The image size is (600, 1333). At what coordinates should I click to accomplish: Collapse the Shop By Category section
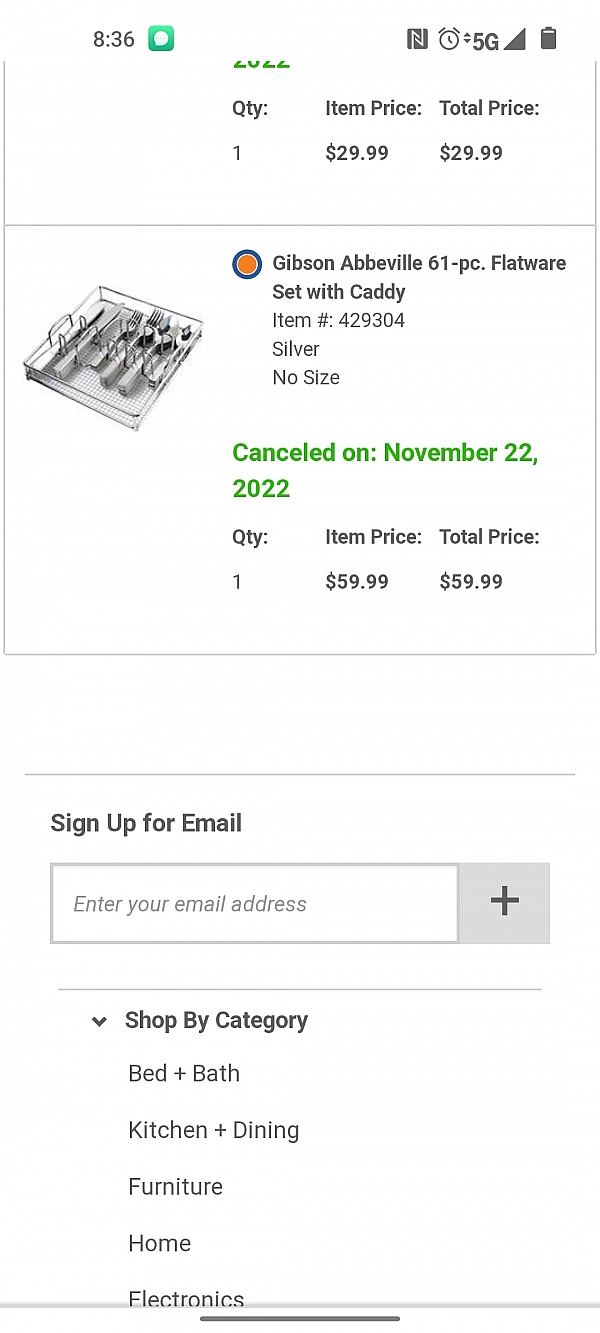[x=99, y=1021]
